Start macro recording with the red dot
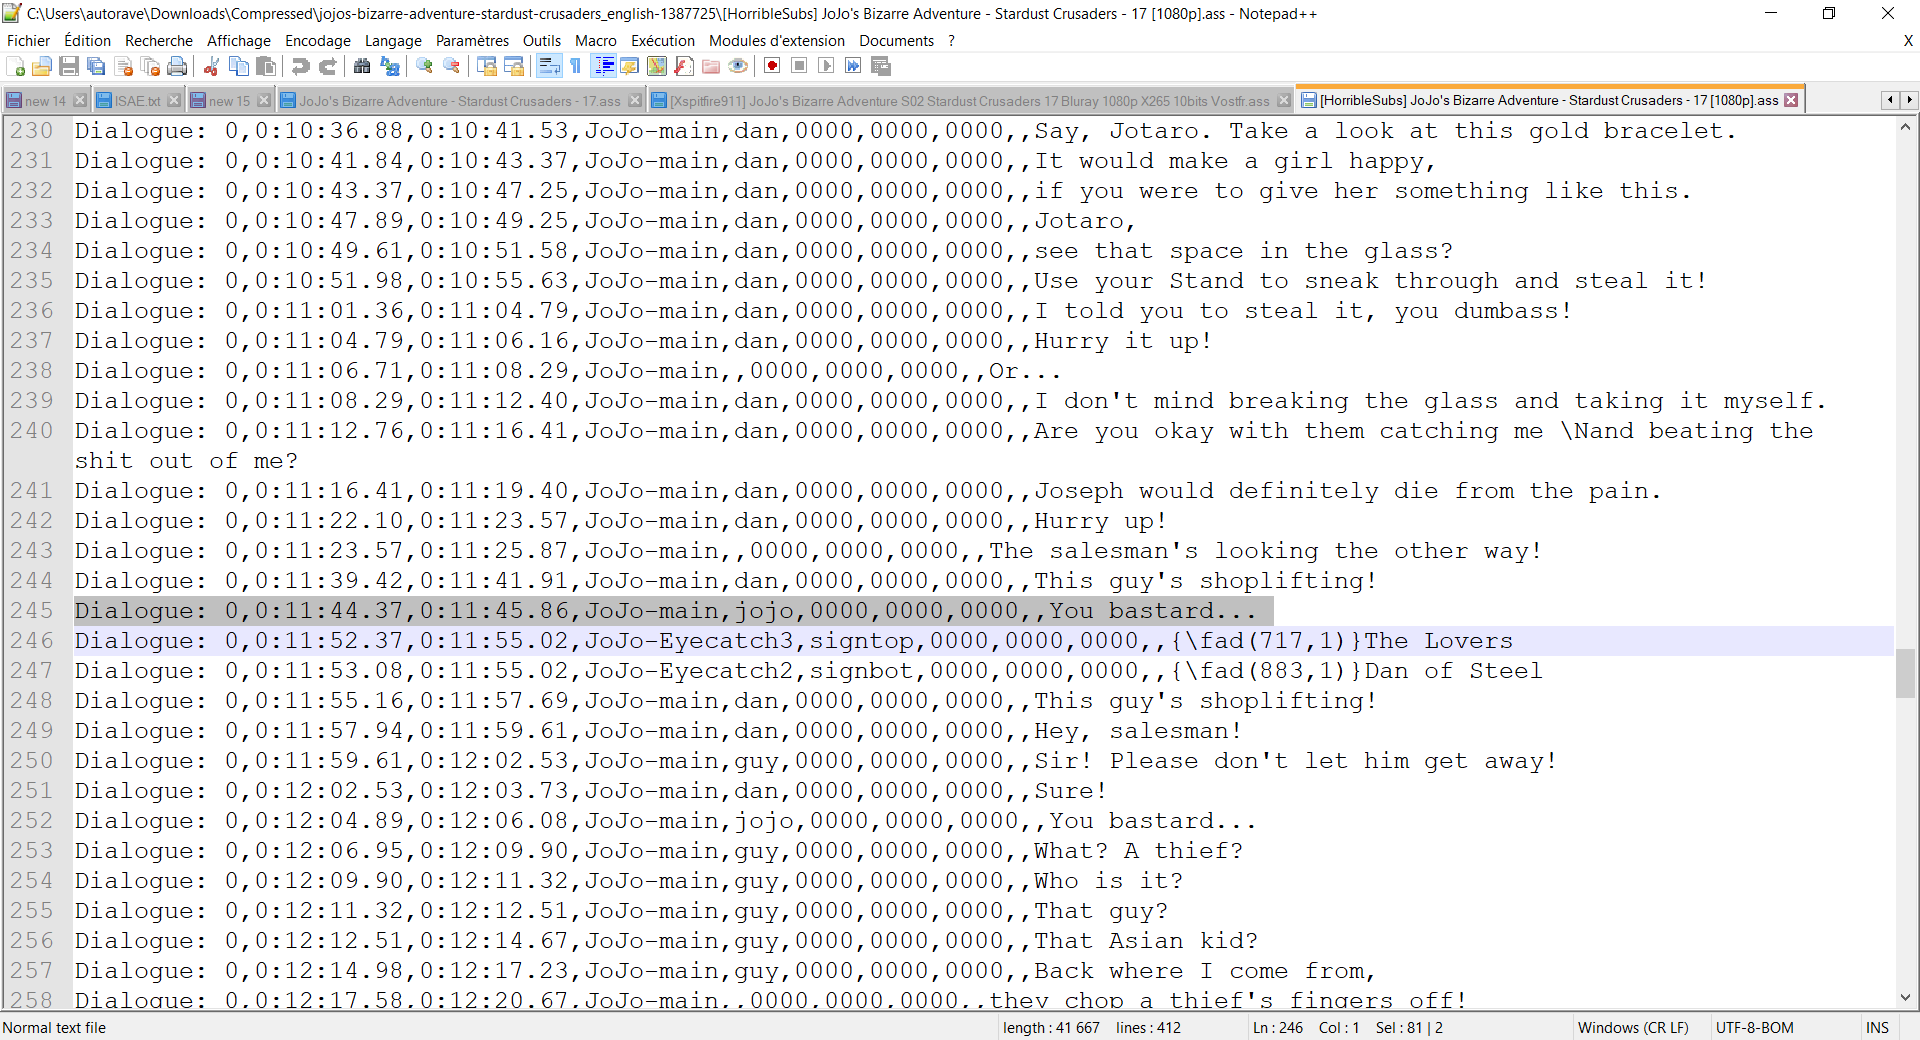The width and height of the screenshot is (1920, 1040). point(772,66)
